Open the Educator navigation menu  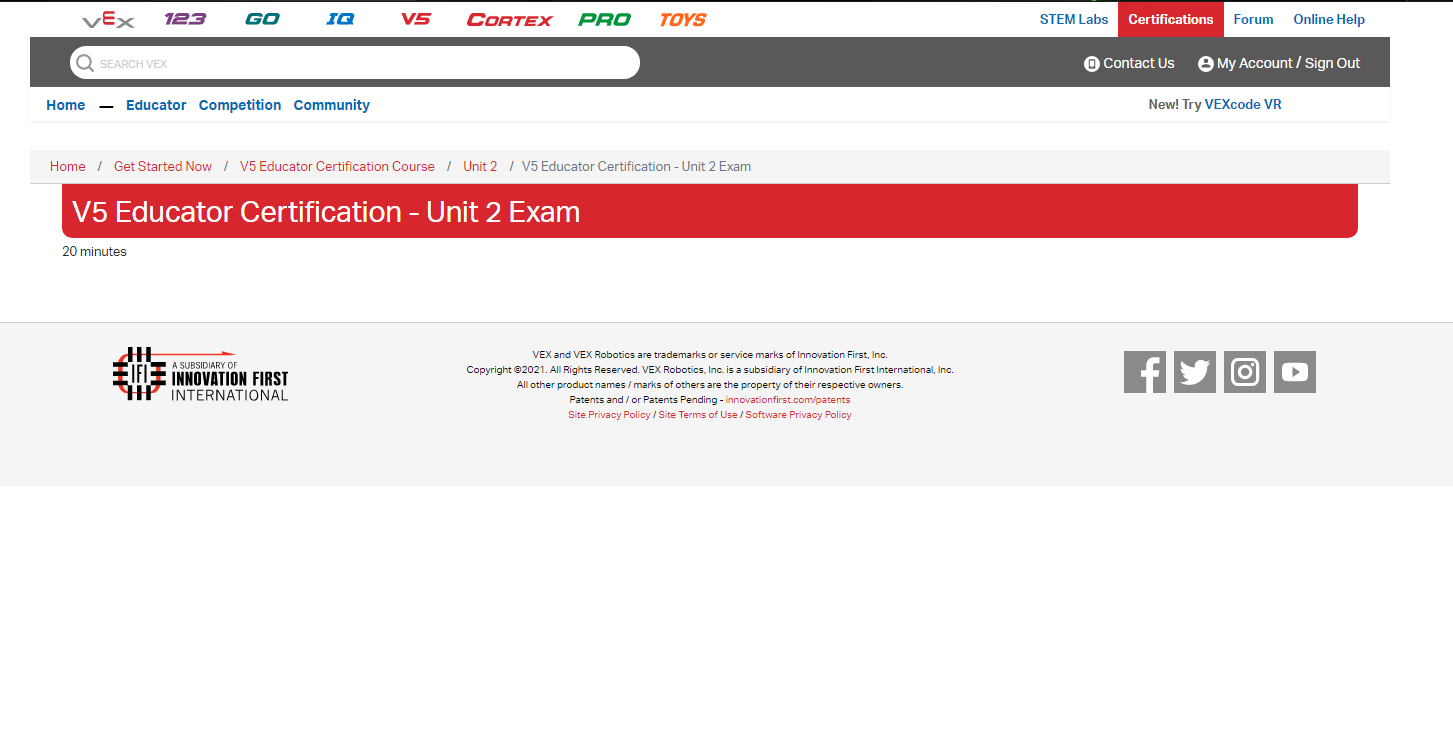(x=156, y=105)
